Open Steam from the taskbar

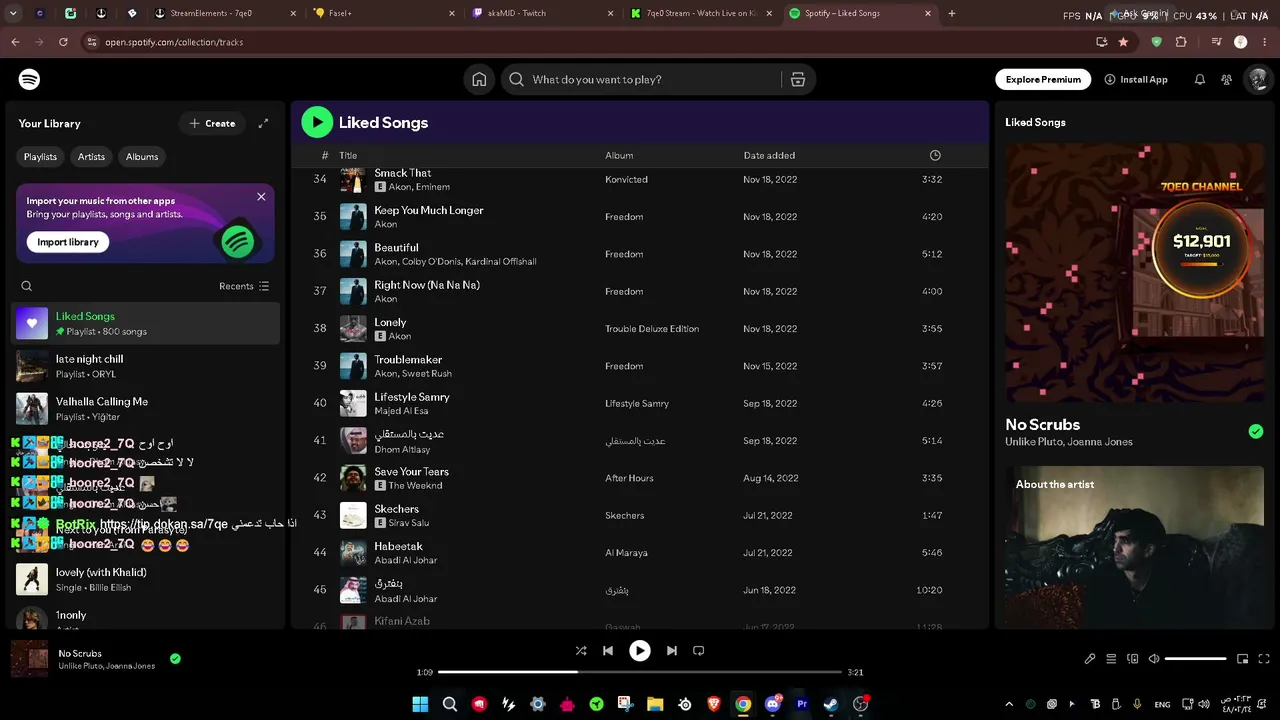831,704
